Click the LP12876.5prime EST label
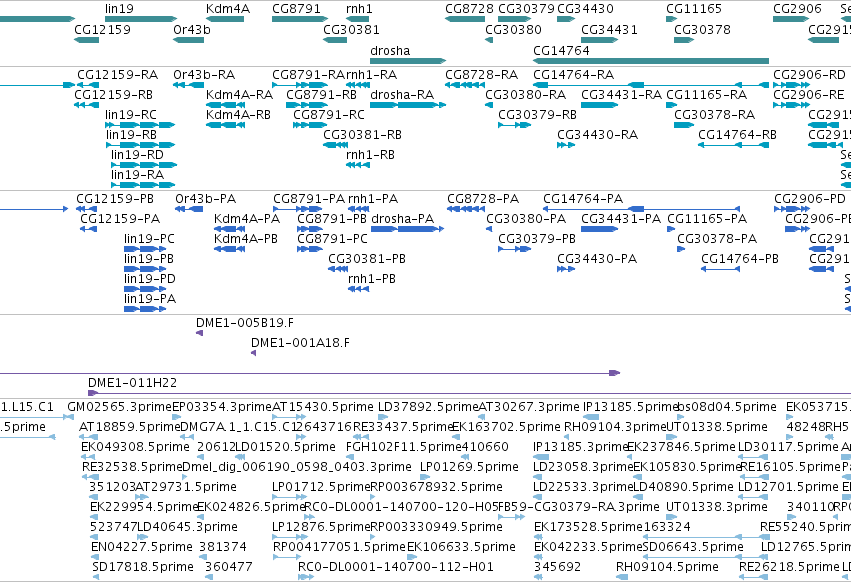This screenshot has height=582, width=851. 321,527
